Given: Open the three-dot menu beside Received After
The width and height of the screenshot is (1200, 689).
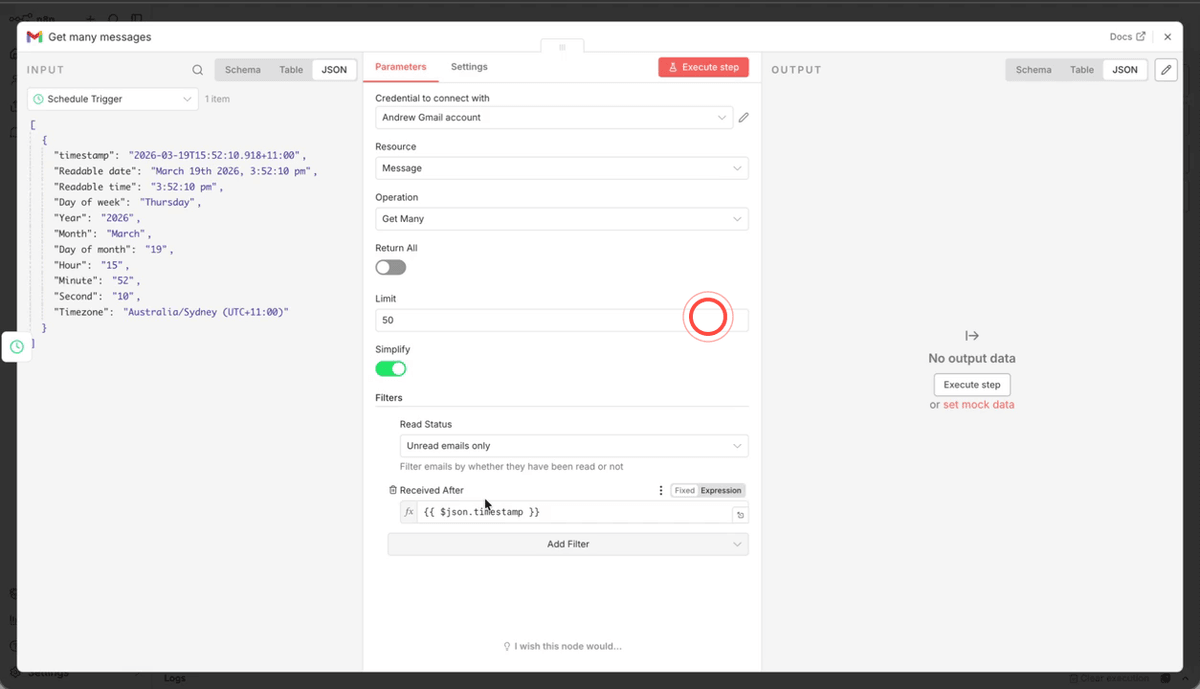Looking at the screenshot, I should pos(660,490).
